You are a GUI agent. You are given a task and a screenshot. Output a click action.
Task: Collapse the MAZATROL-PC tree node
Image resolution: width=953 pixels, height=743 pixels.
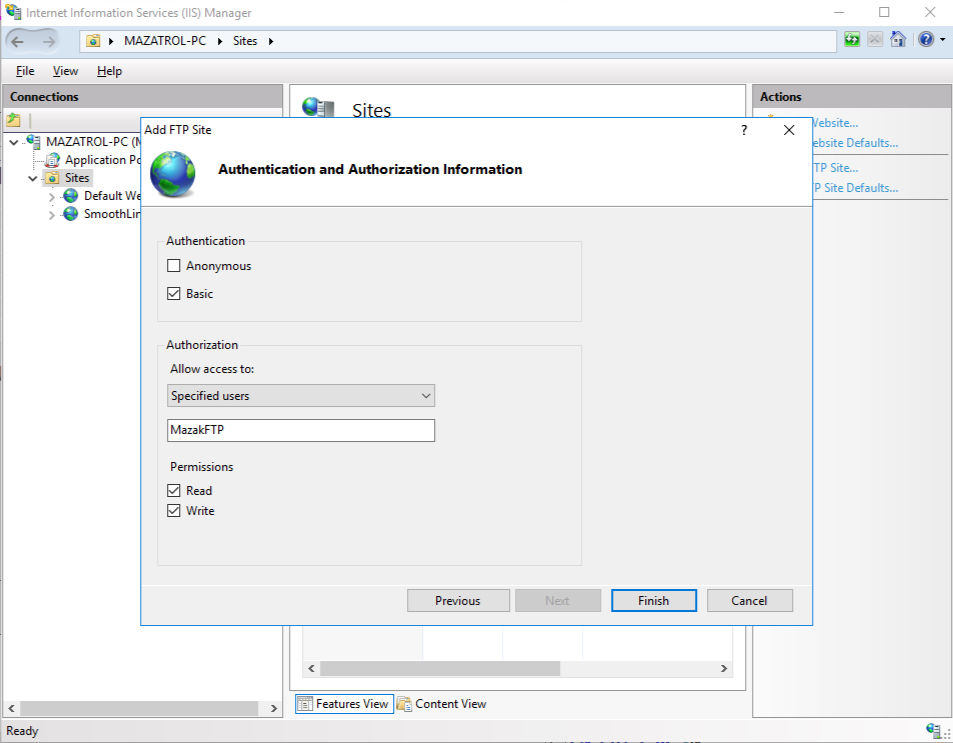coord(14,142)
